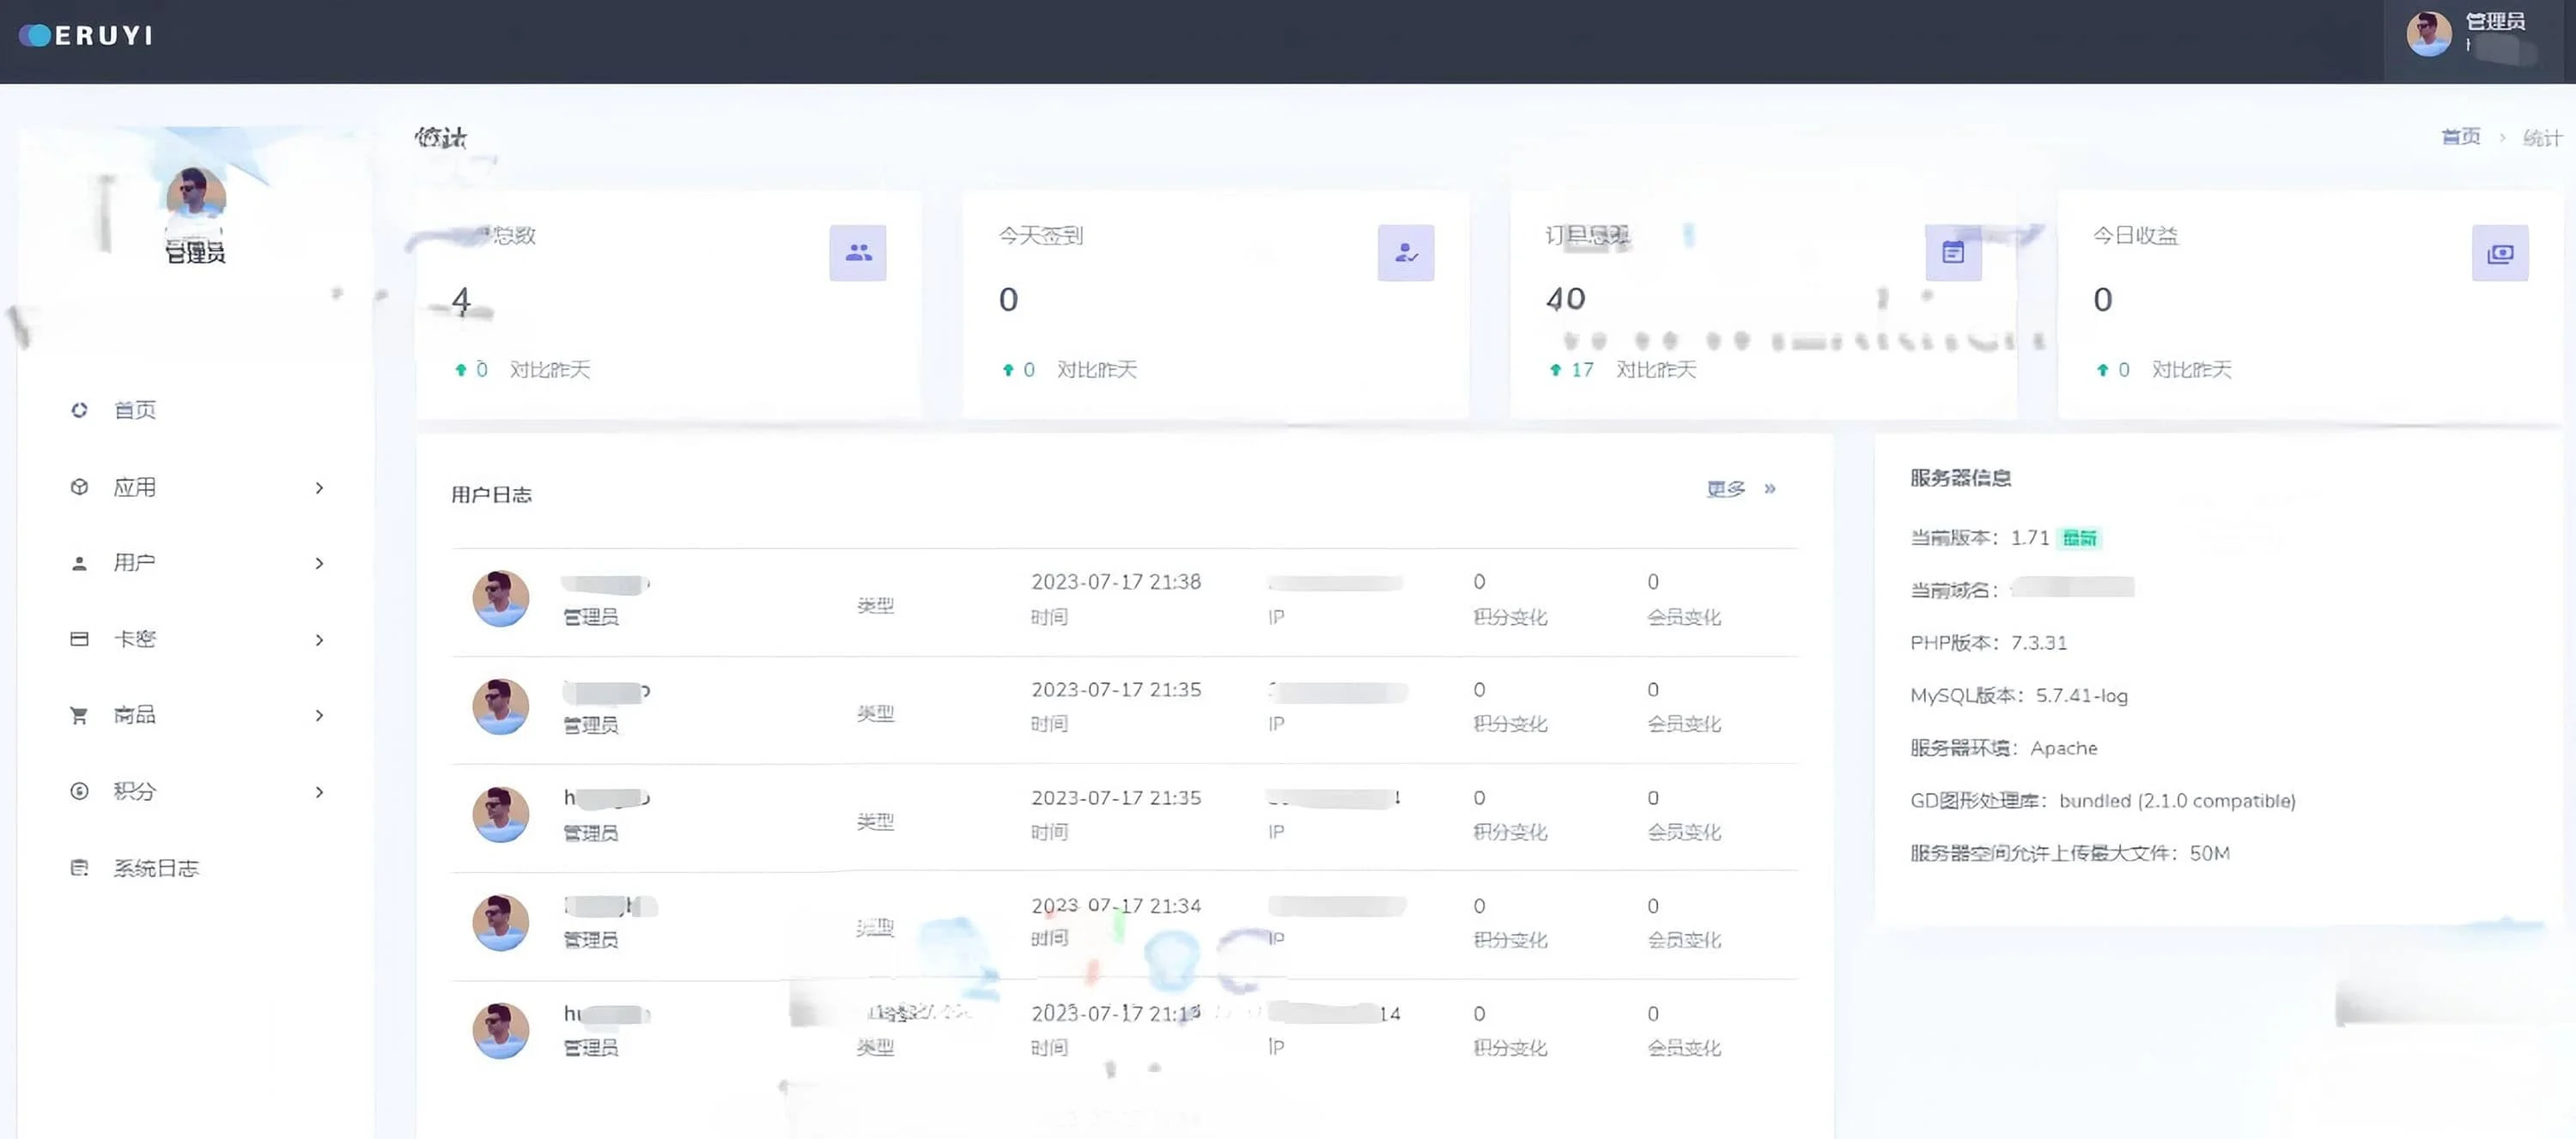2576x1139 pixels.
Task: Expand the 应用 submenu chevron
Action: (320, 487)
